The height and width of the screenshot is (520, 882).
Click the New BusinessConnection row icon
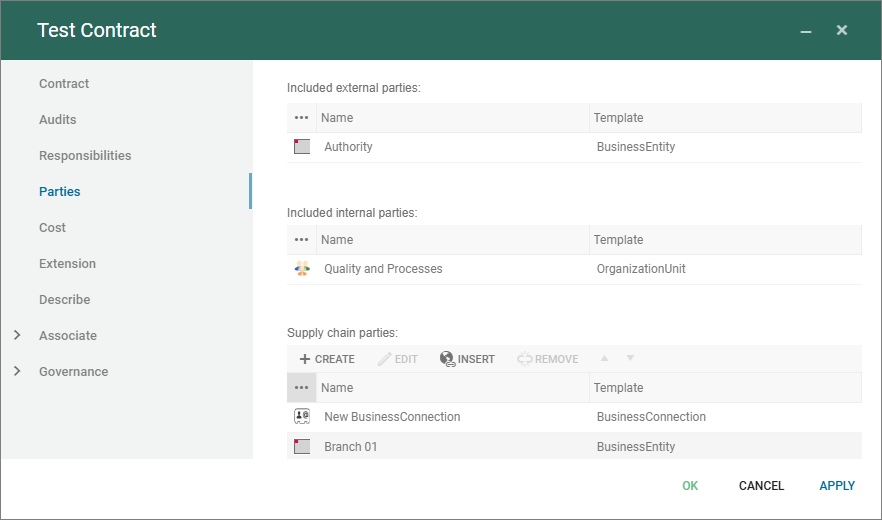[302, 417]
